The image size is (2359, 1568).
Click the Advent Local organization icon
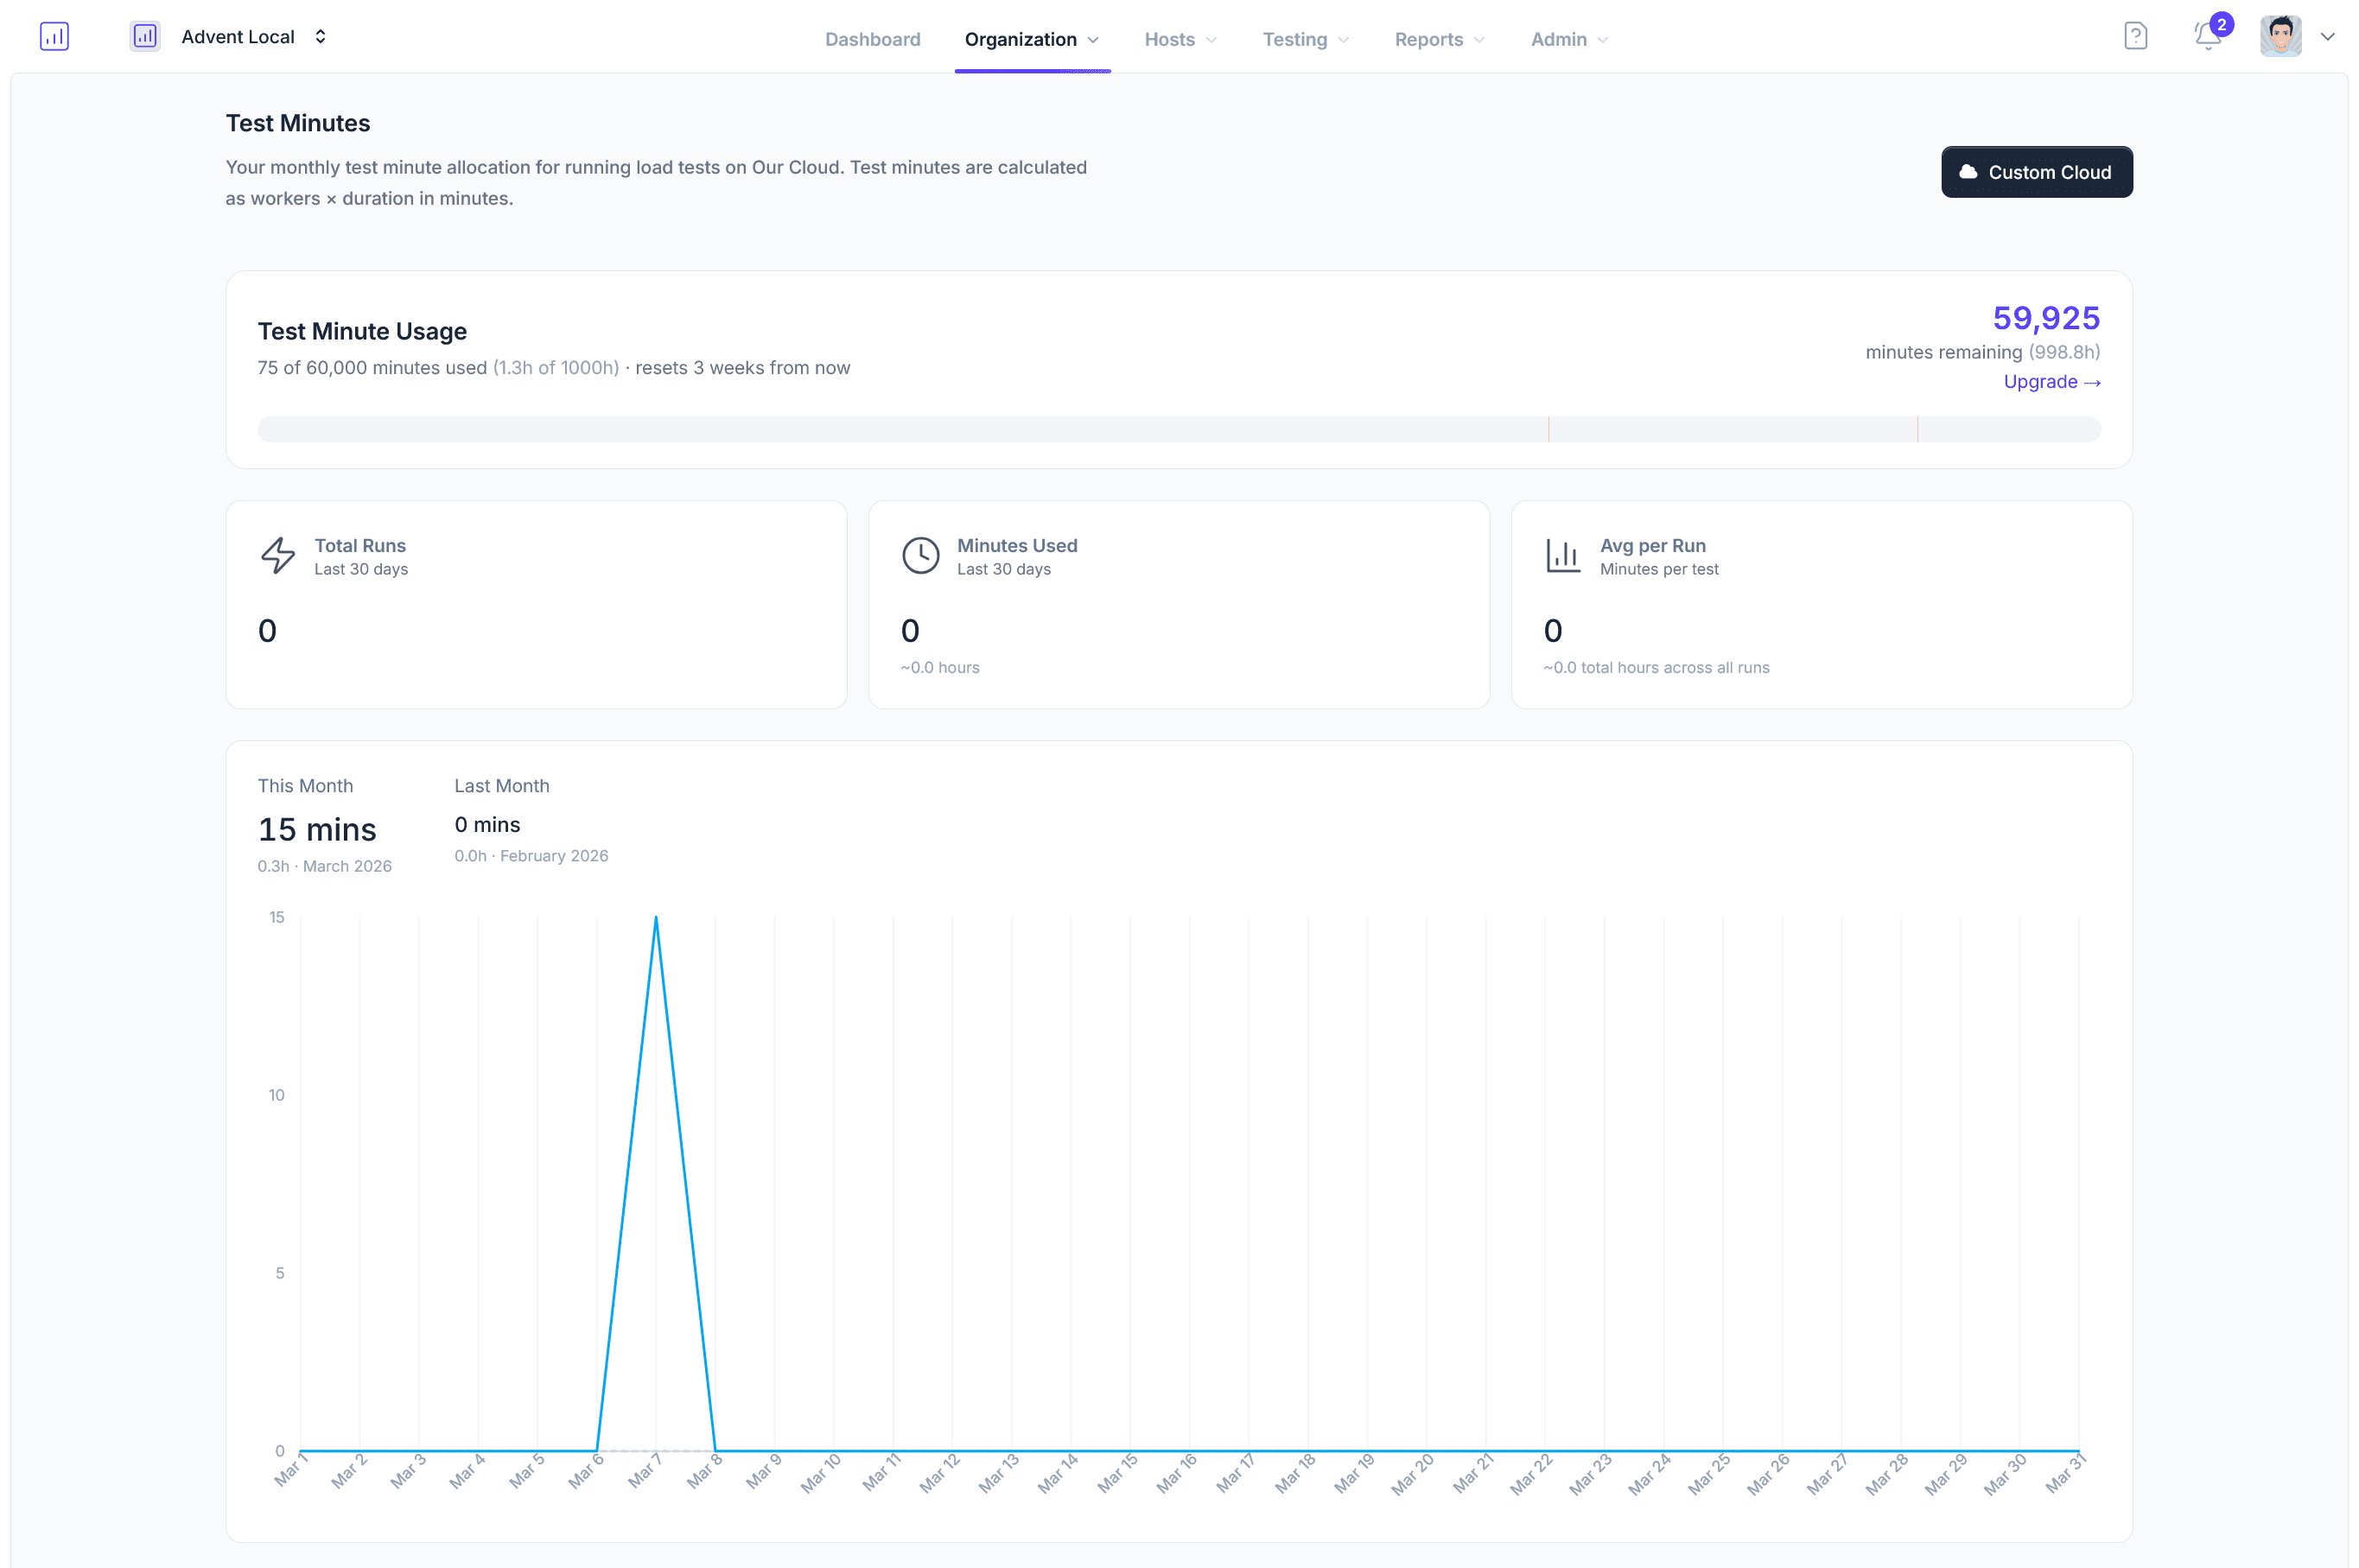[x=145, y=37]
